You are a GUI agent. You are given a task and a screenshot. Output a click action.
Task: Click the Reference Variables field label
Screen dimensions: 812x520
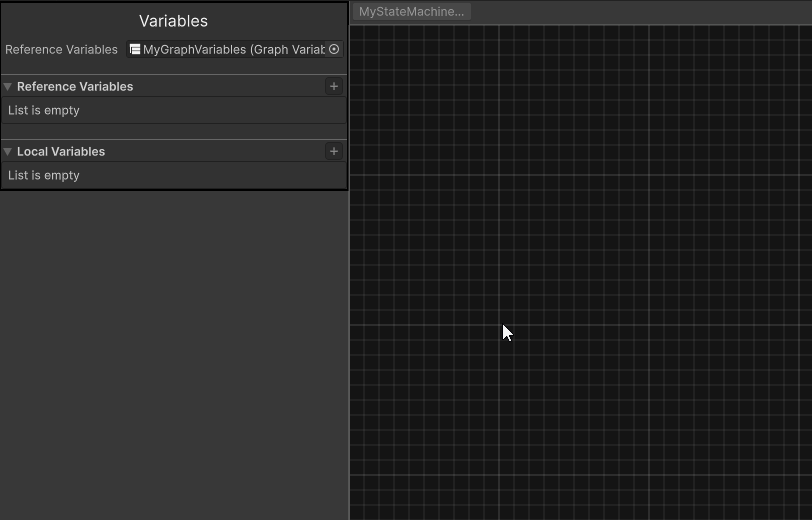61,49
